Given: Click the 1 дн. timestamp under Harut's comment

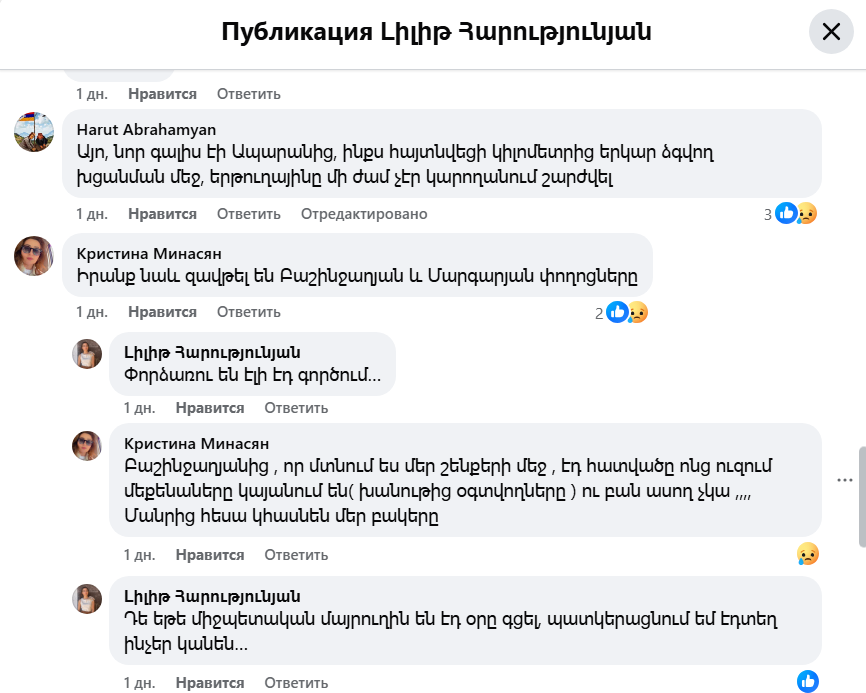Looking at the screenshot, I should (x=92, y=214).
